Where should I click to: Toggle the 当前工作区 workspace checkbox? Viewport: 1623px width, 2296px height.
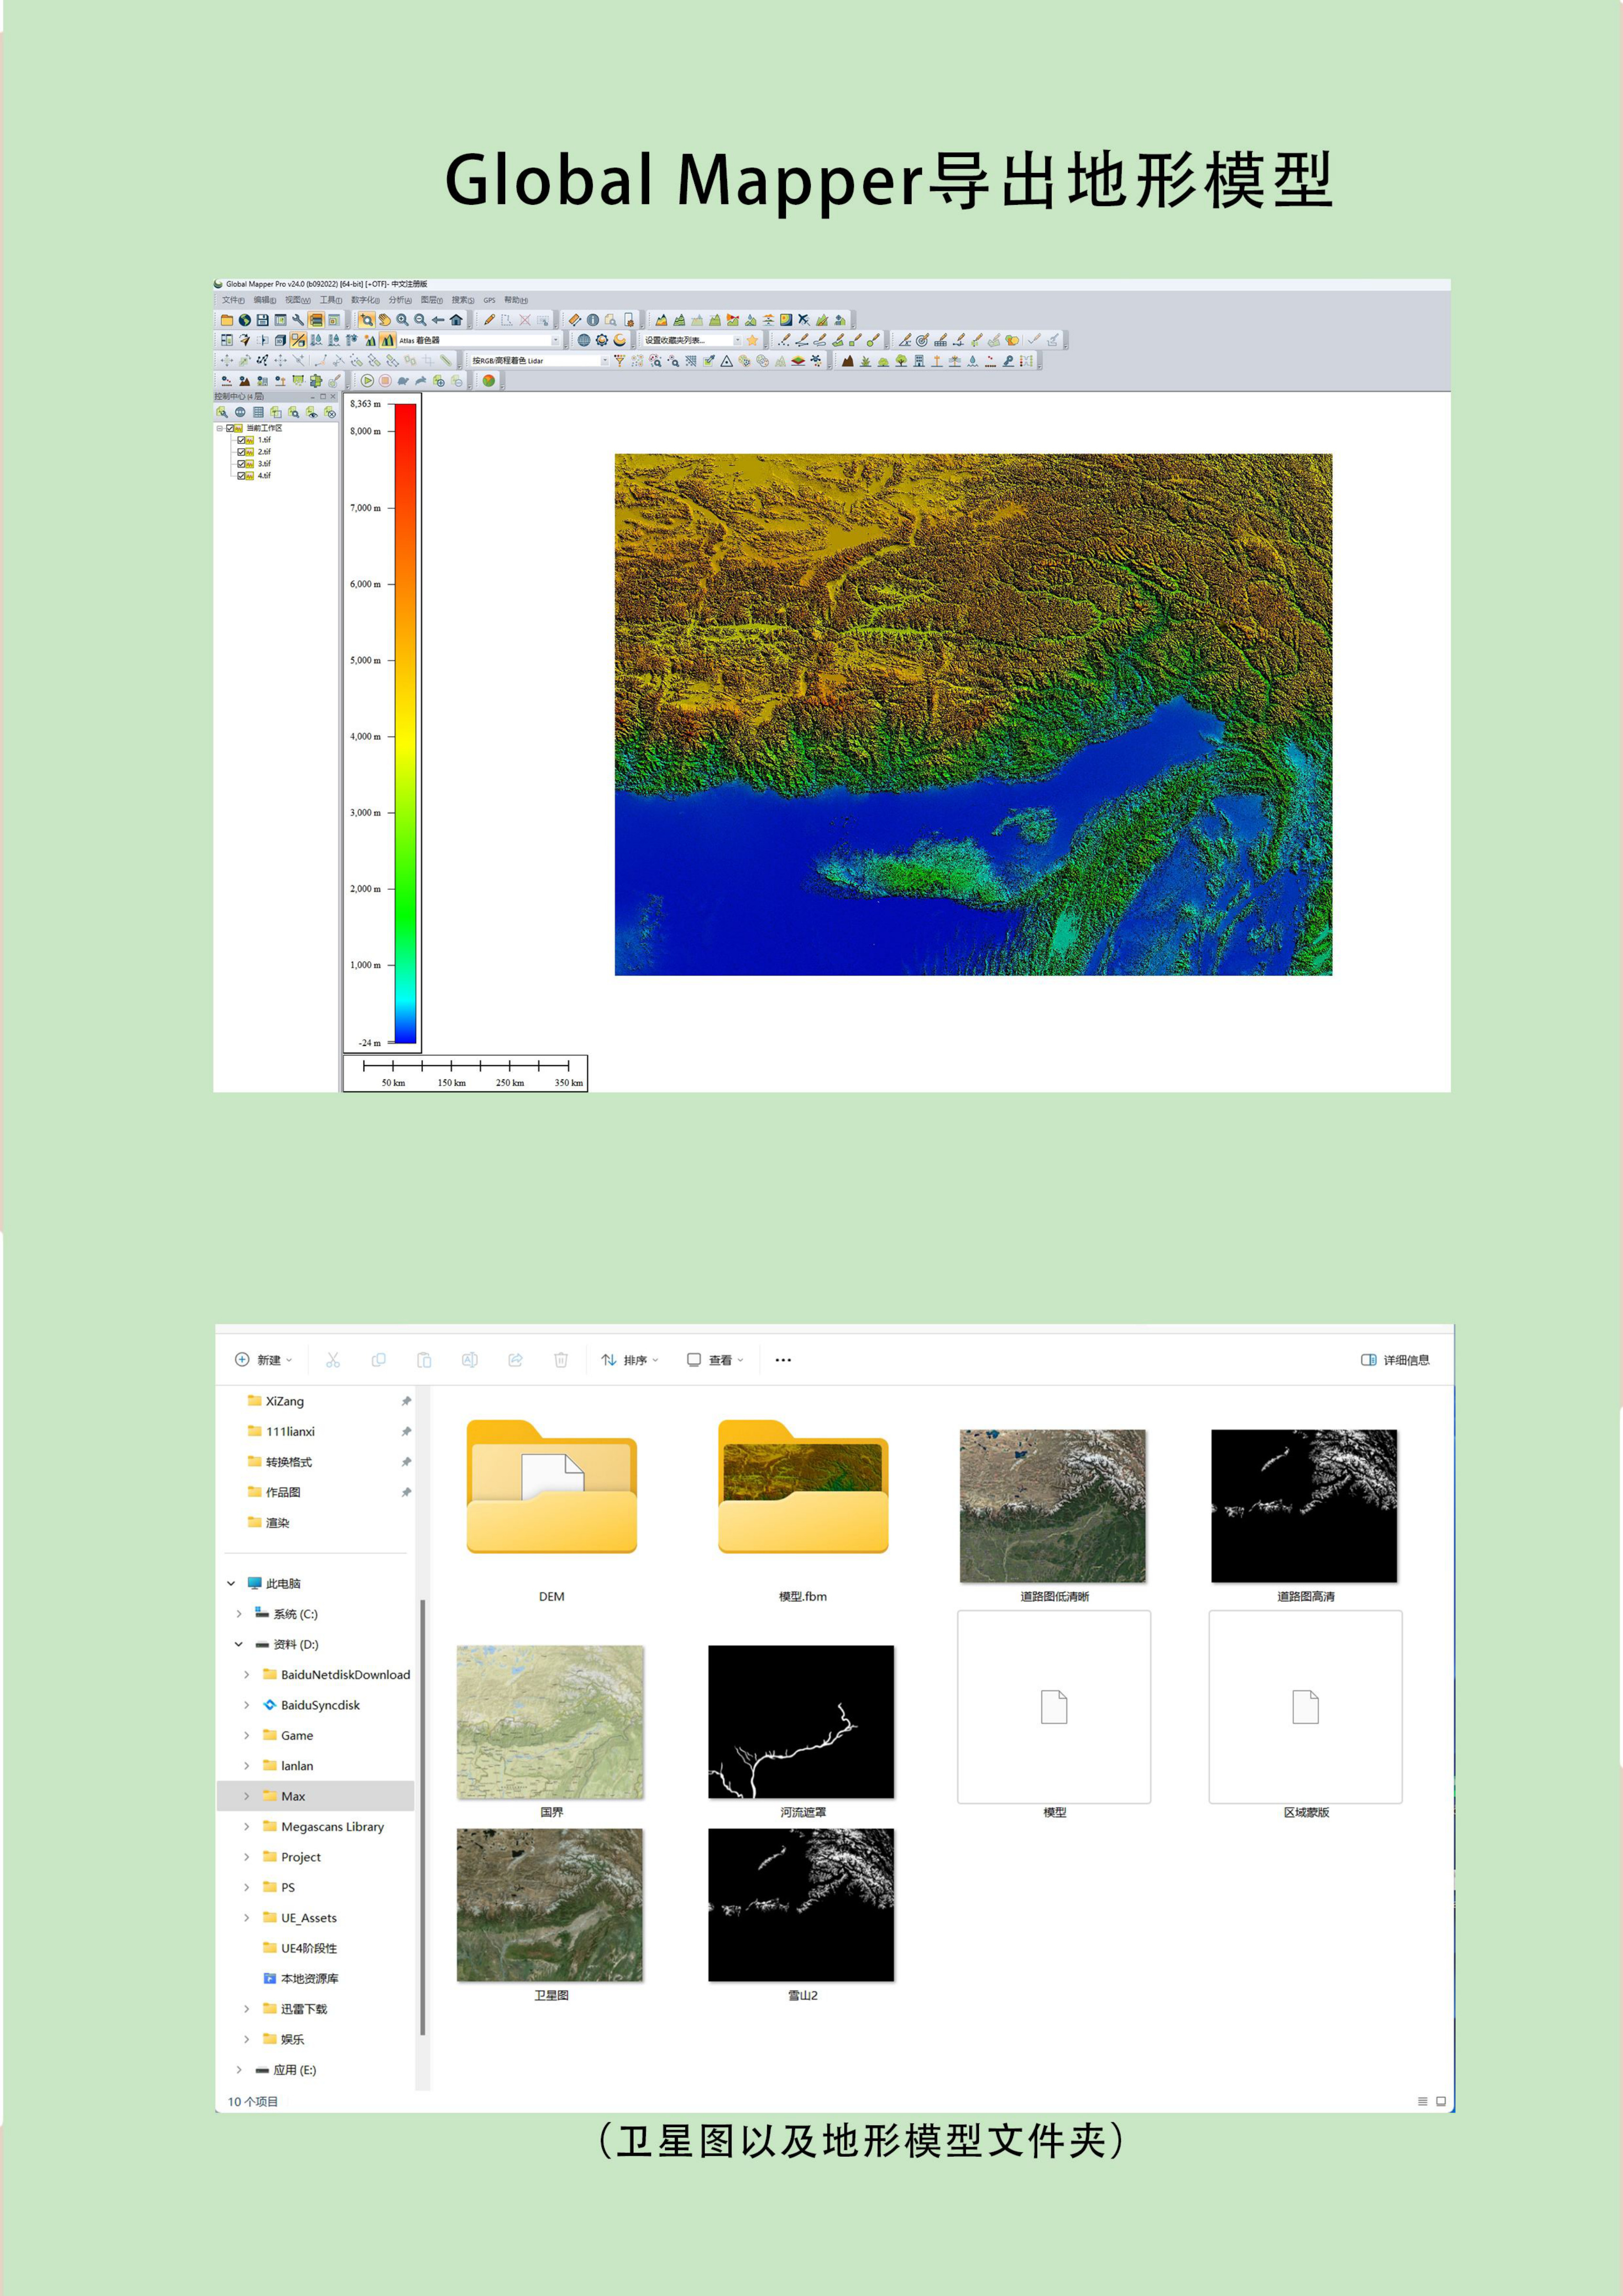pos(230,428)
